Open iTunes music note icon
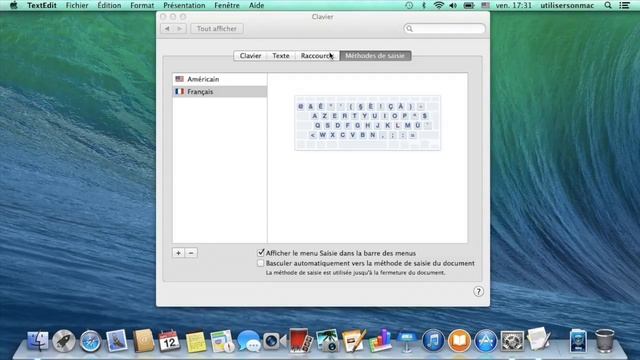Image resolution: width=640 pixels, height=360 pixels. click(x=433, y=341)
